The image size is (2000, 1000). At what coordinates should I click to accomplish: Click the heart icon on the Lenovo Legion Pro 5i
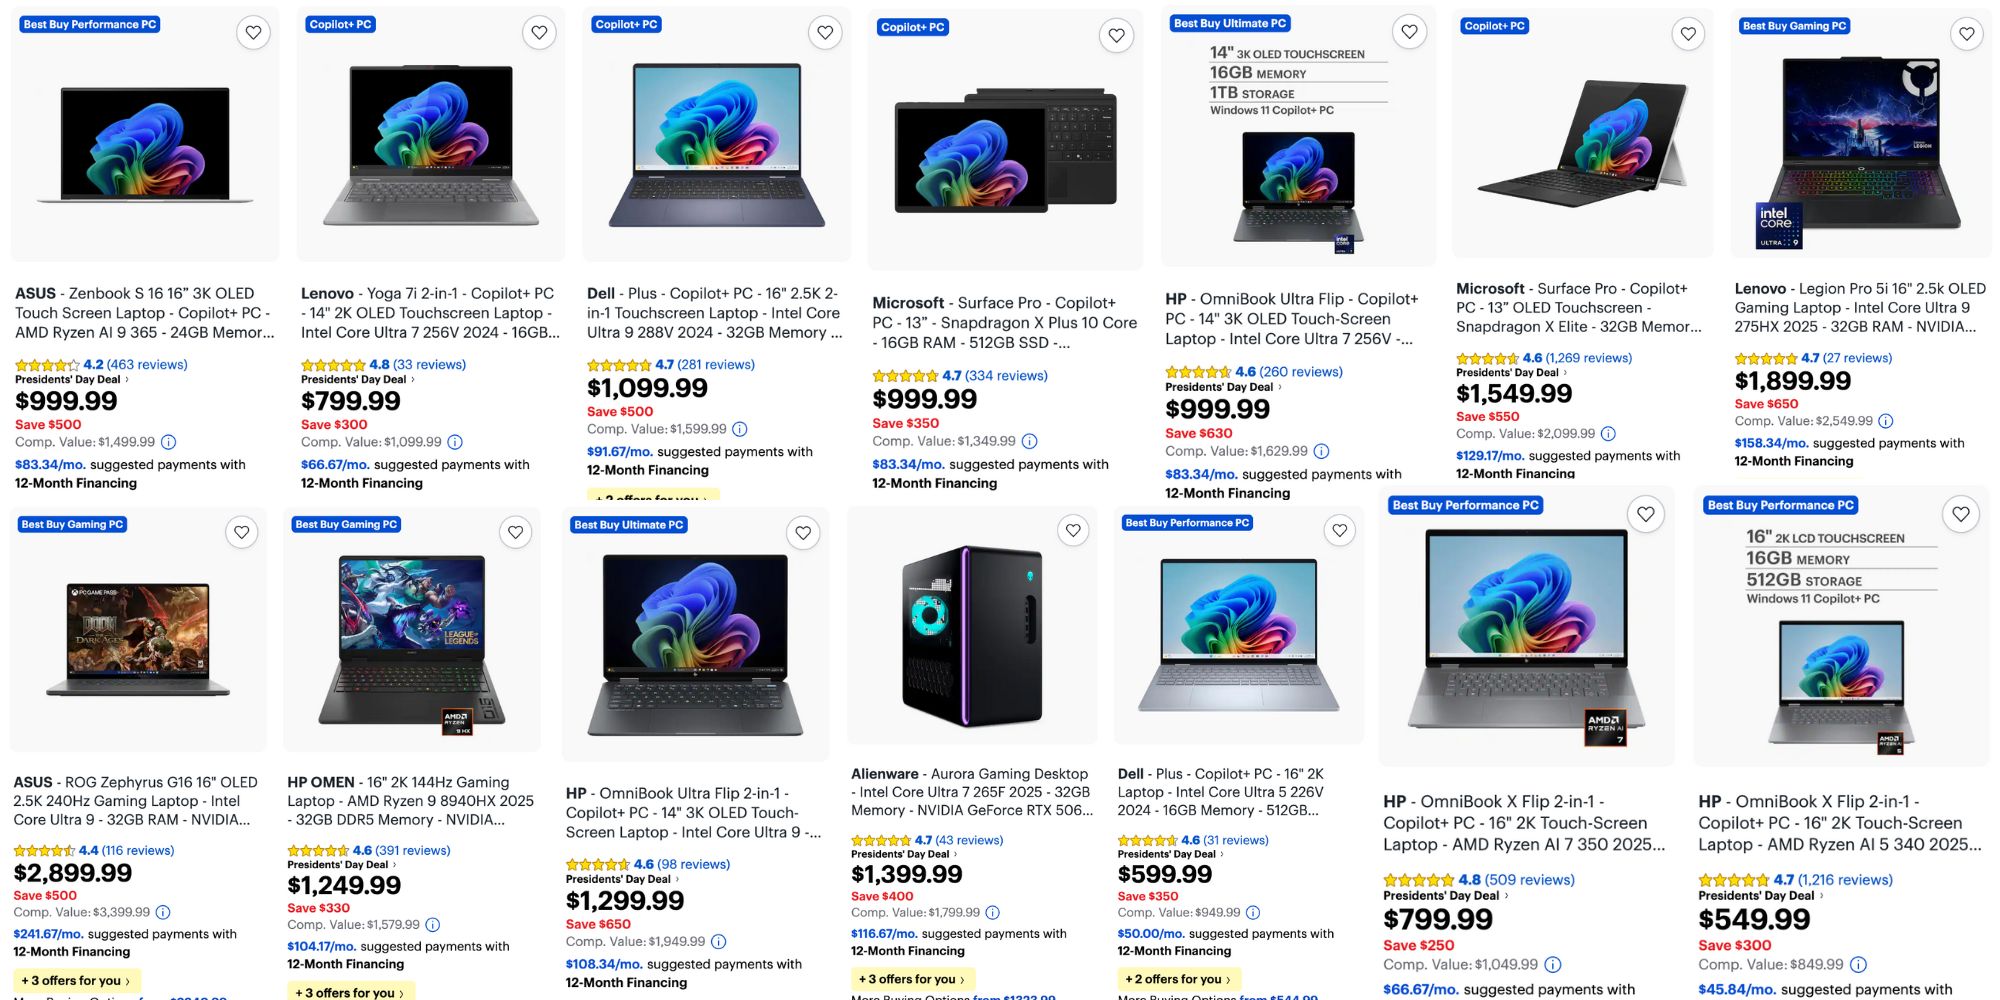click(1966, 32)
